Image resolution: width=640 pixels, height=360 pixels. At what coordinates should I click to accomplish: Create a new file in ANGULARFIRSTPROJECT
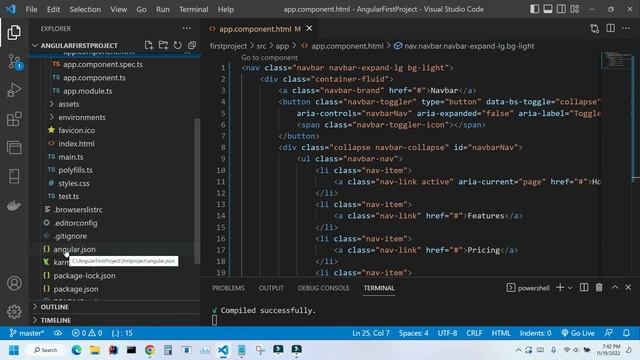pos(149,45)
